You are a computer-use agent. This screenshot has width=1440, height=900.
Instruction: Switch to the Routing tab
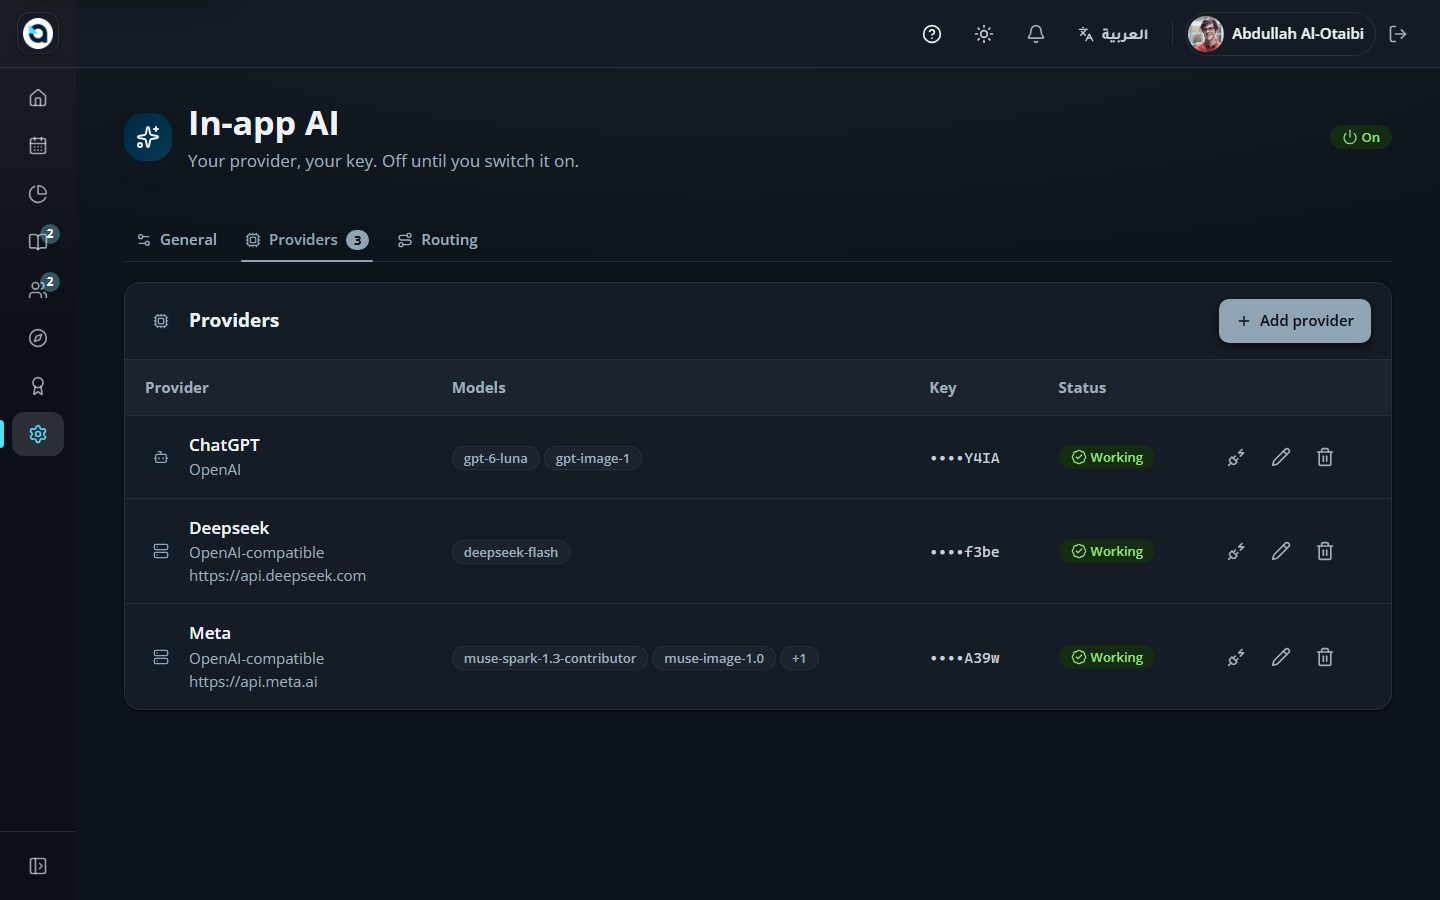[x=438, y=240]
